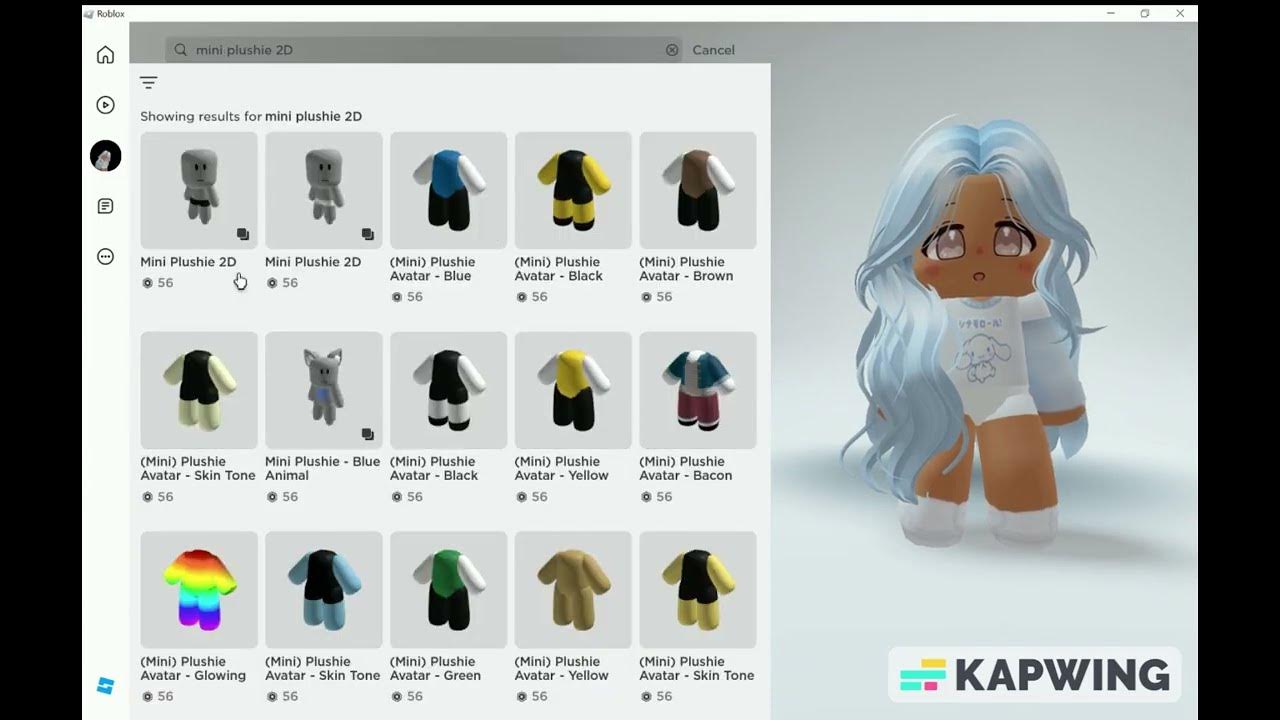Select the yellow-sleeved black-torso plushie in the bottom row
Image resolution: width=1280 pixels, height=720 pixels.
698,590
